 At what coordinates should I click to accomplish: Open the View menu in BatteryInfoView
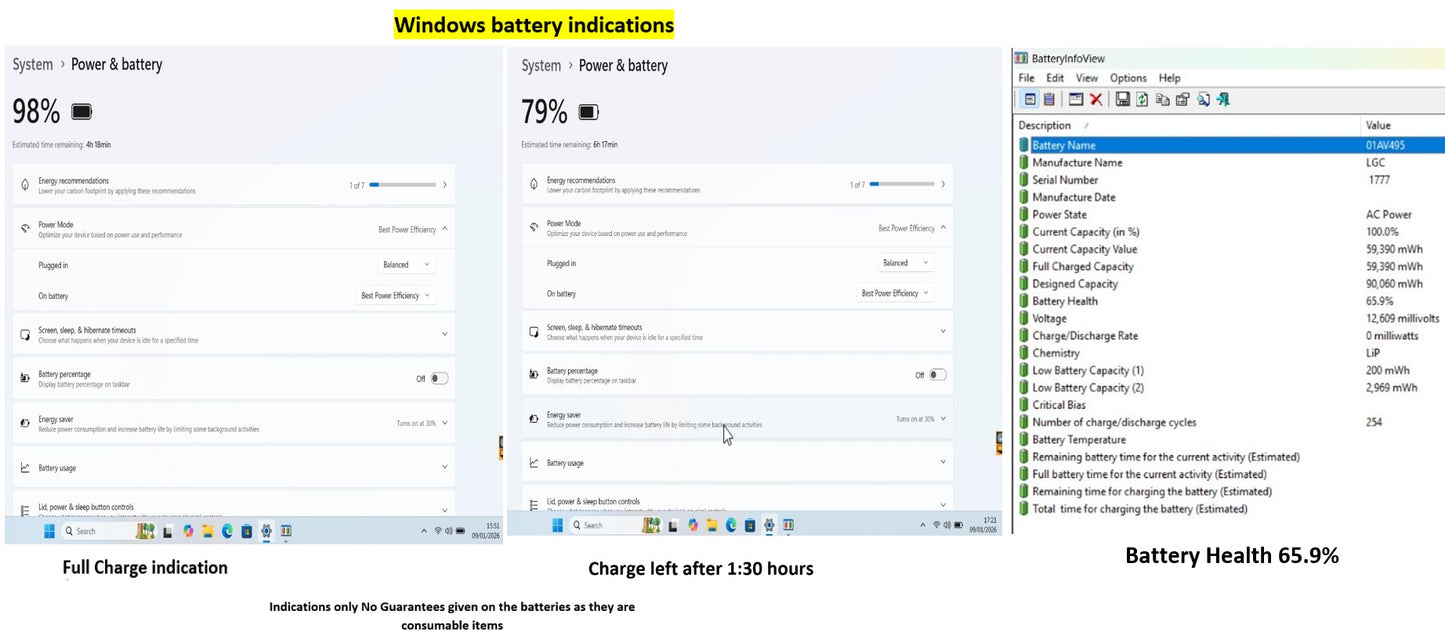point(1086,78)
